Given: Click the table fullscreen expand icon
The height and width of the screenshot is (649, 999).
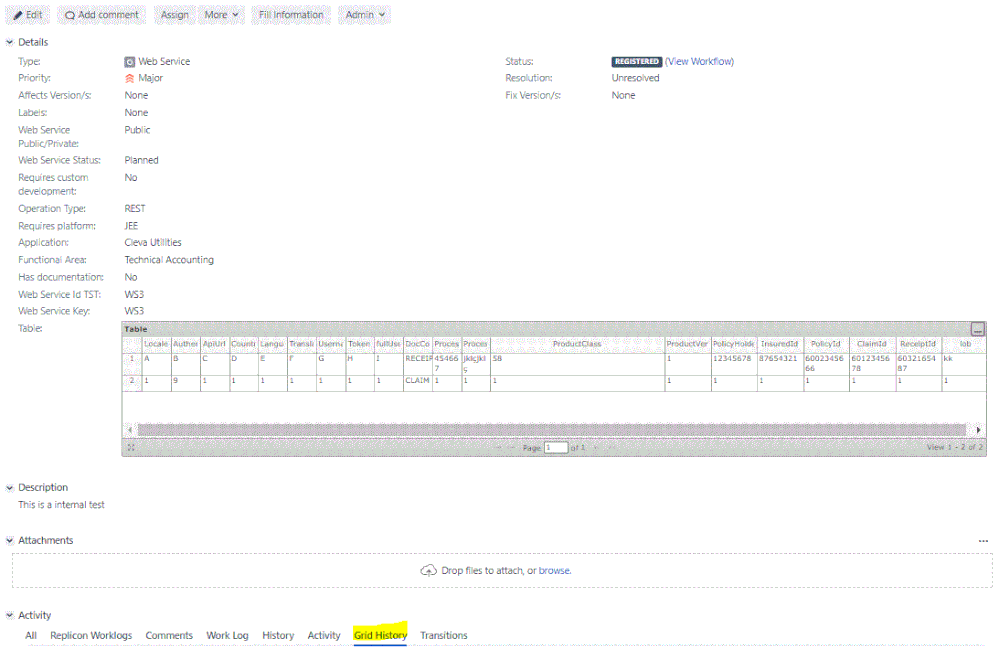Looking at the screenshot, I should [x=131, y=448].
